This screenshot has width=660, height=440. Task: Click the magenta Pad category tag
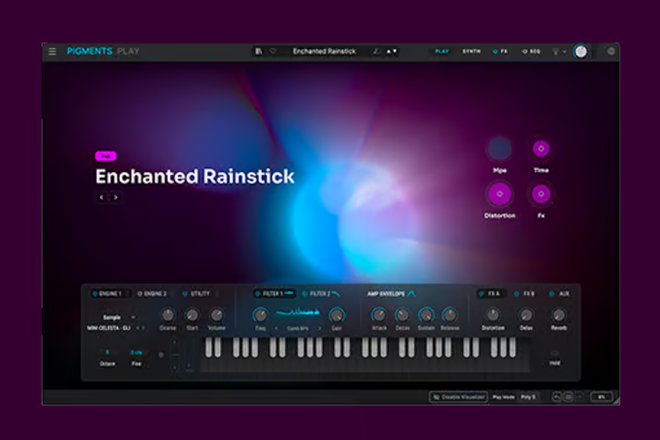click(106, 156)
